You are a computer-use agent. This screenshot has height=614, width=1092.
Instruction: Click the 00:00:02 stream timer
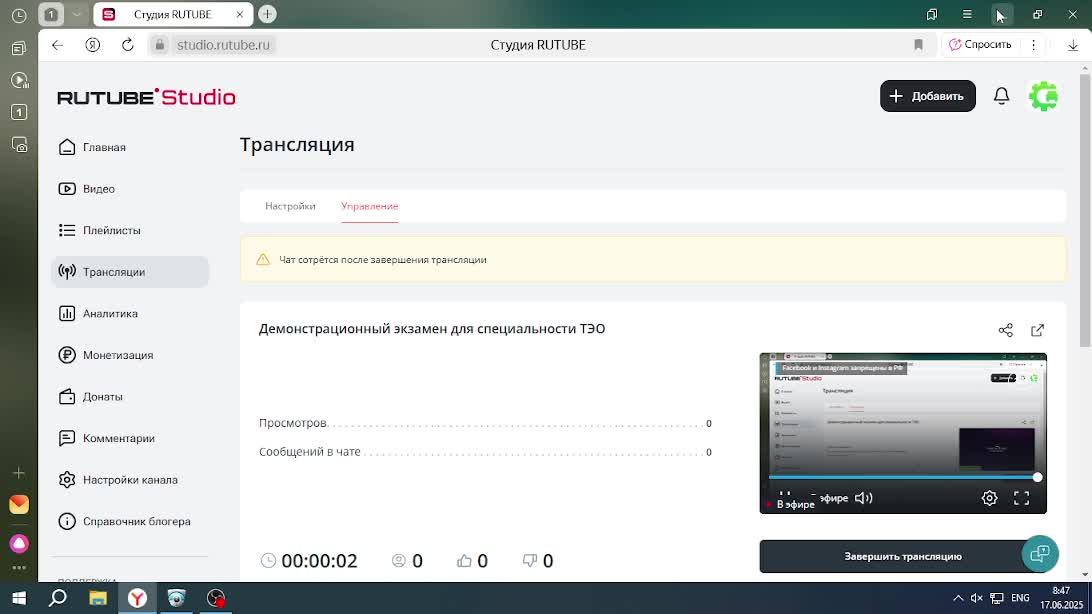[x=319, y=561]
